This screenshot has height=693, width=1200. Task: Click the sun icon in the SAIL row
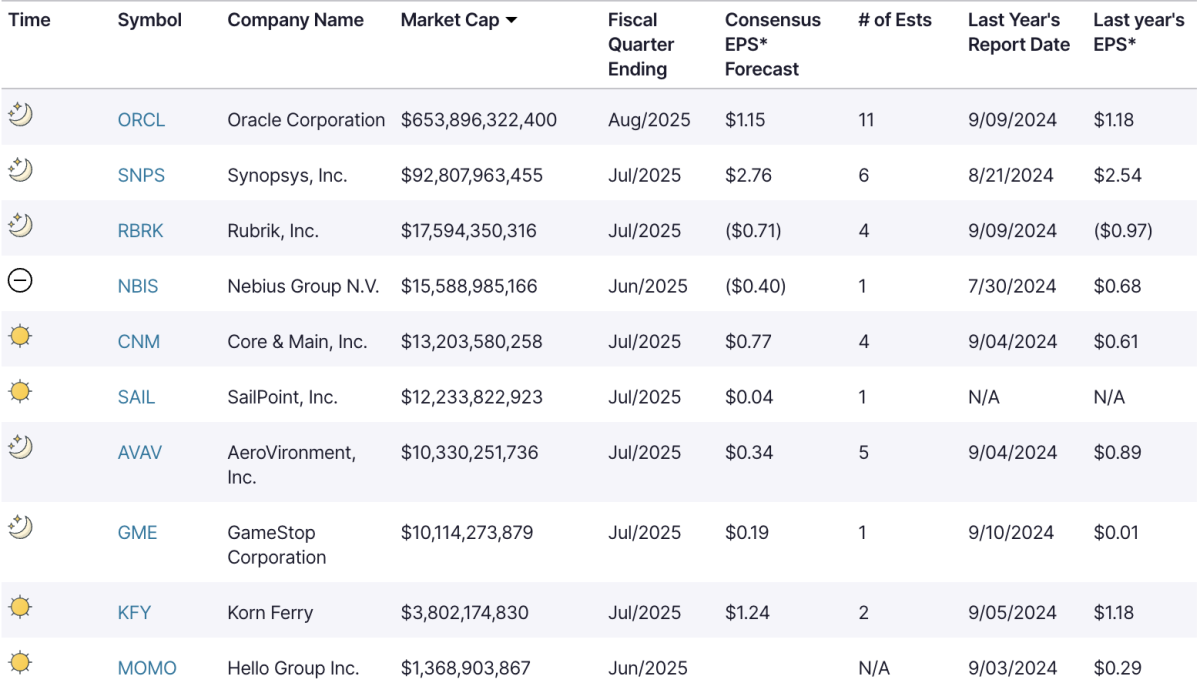point(20,391)
